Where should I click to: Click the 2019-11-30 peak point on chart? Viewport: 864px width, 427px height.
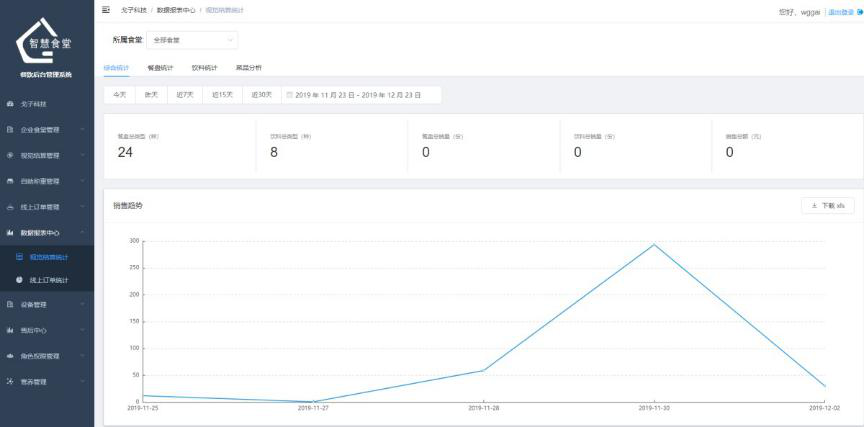[654, 244]
